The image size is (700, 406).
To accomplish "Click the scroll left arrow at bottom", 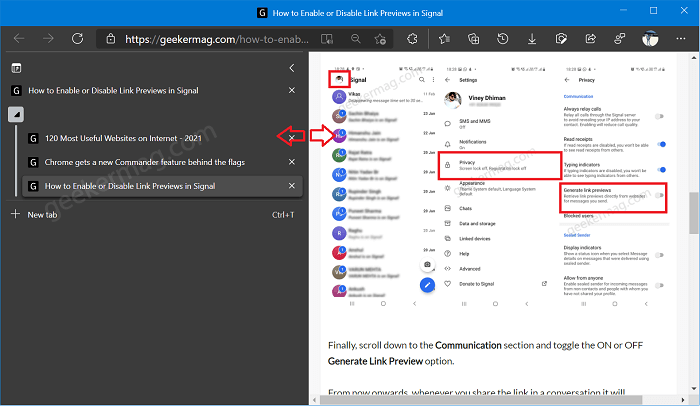I will tap(314, 400).
